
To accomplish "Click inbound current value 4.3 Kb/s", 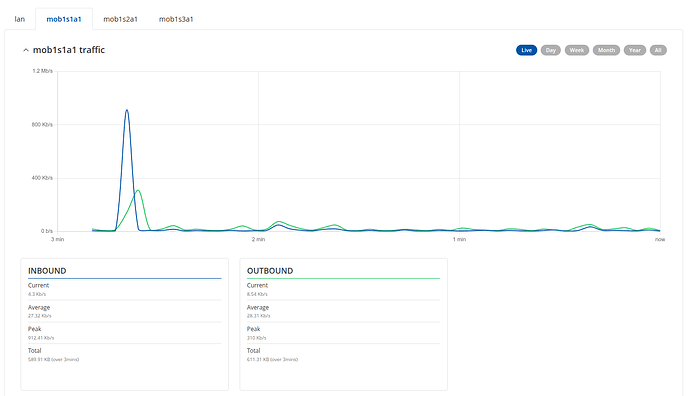I will click(37, 294).
